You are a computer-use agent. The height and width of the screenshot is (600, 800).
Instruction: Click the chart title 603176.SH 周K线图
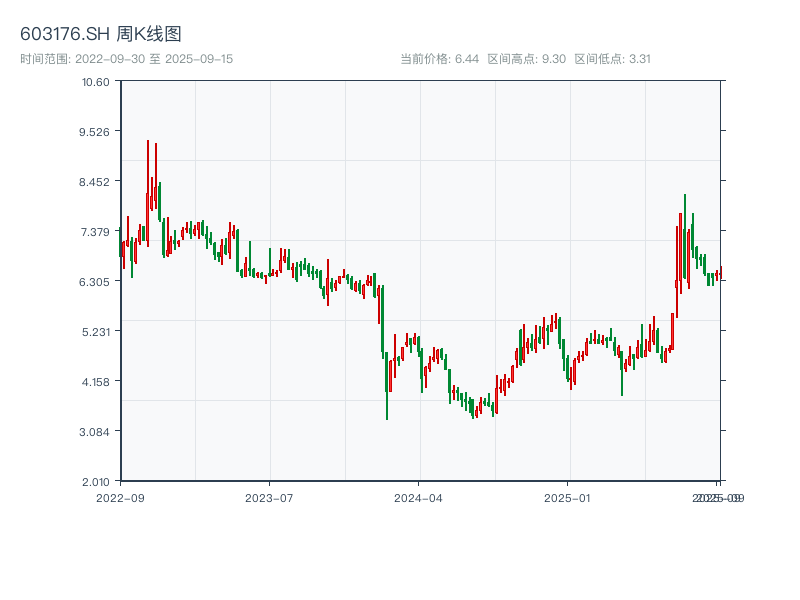pyautogui.click(x=101, y=35)
